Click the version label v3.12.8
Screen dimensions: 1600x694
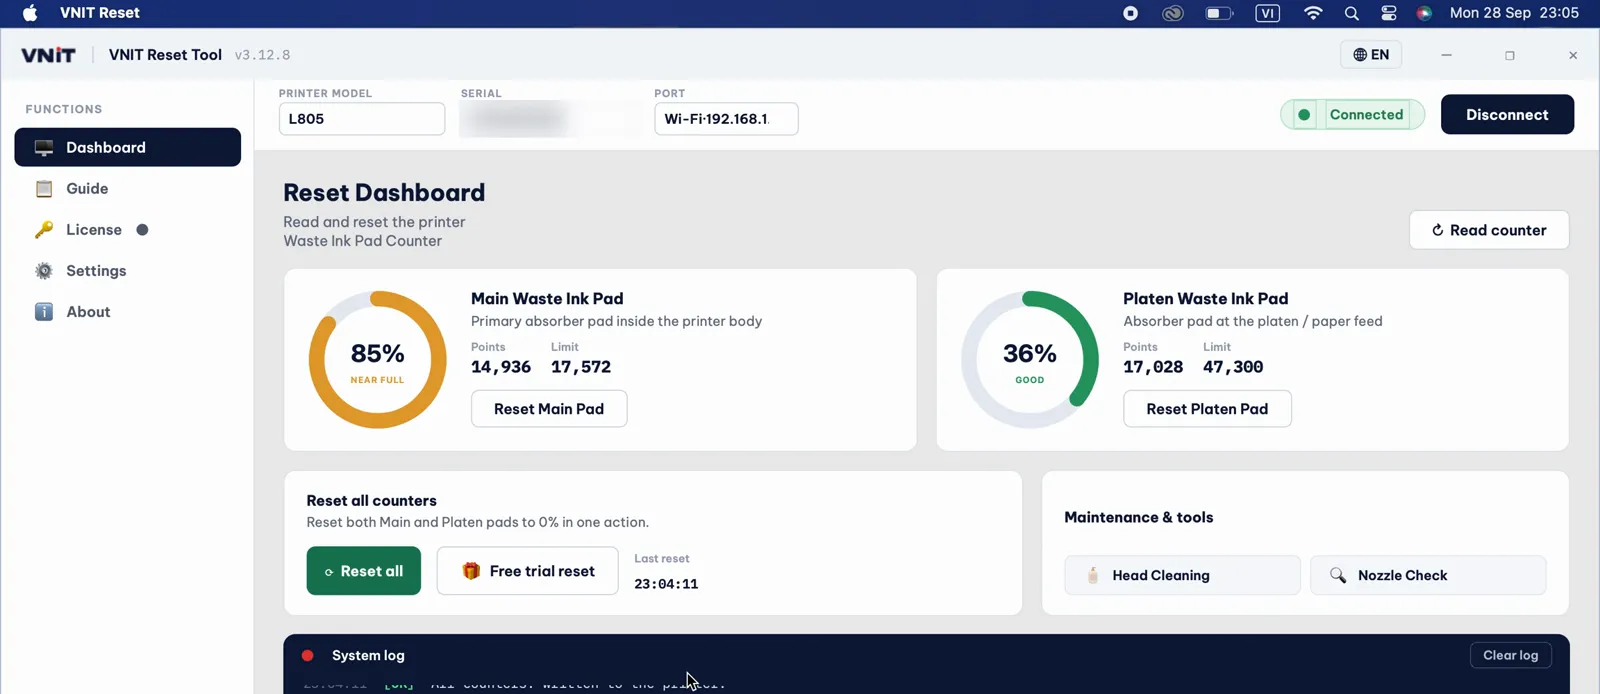coord(263,55)
